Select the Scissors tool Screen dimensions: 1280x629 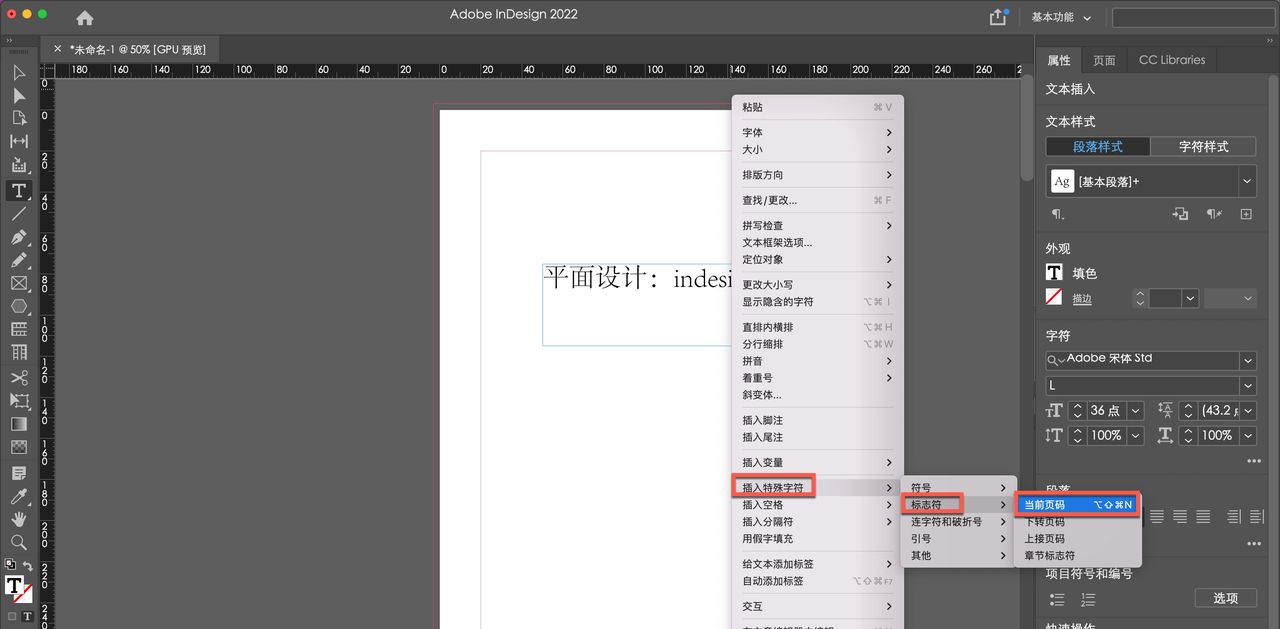[18, 377]
